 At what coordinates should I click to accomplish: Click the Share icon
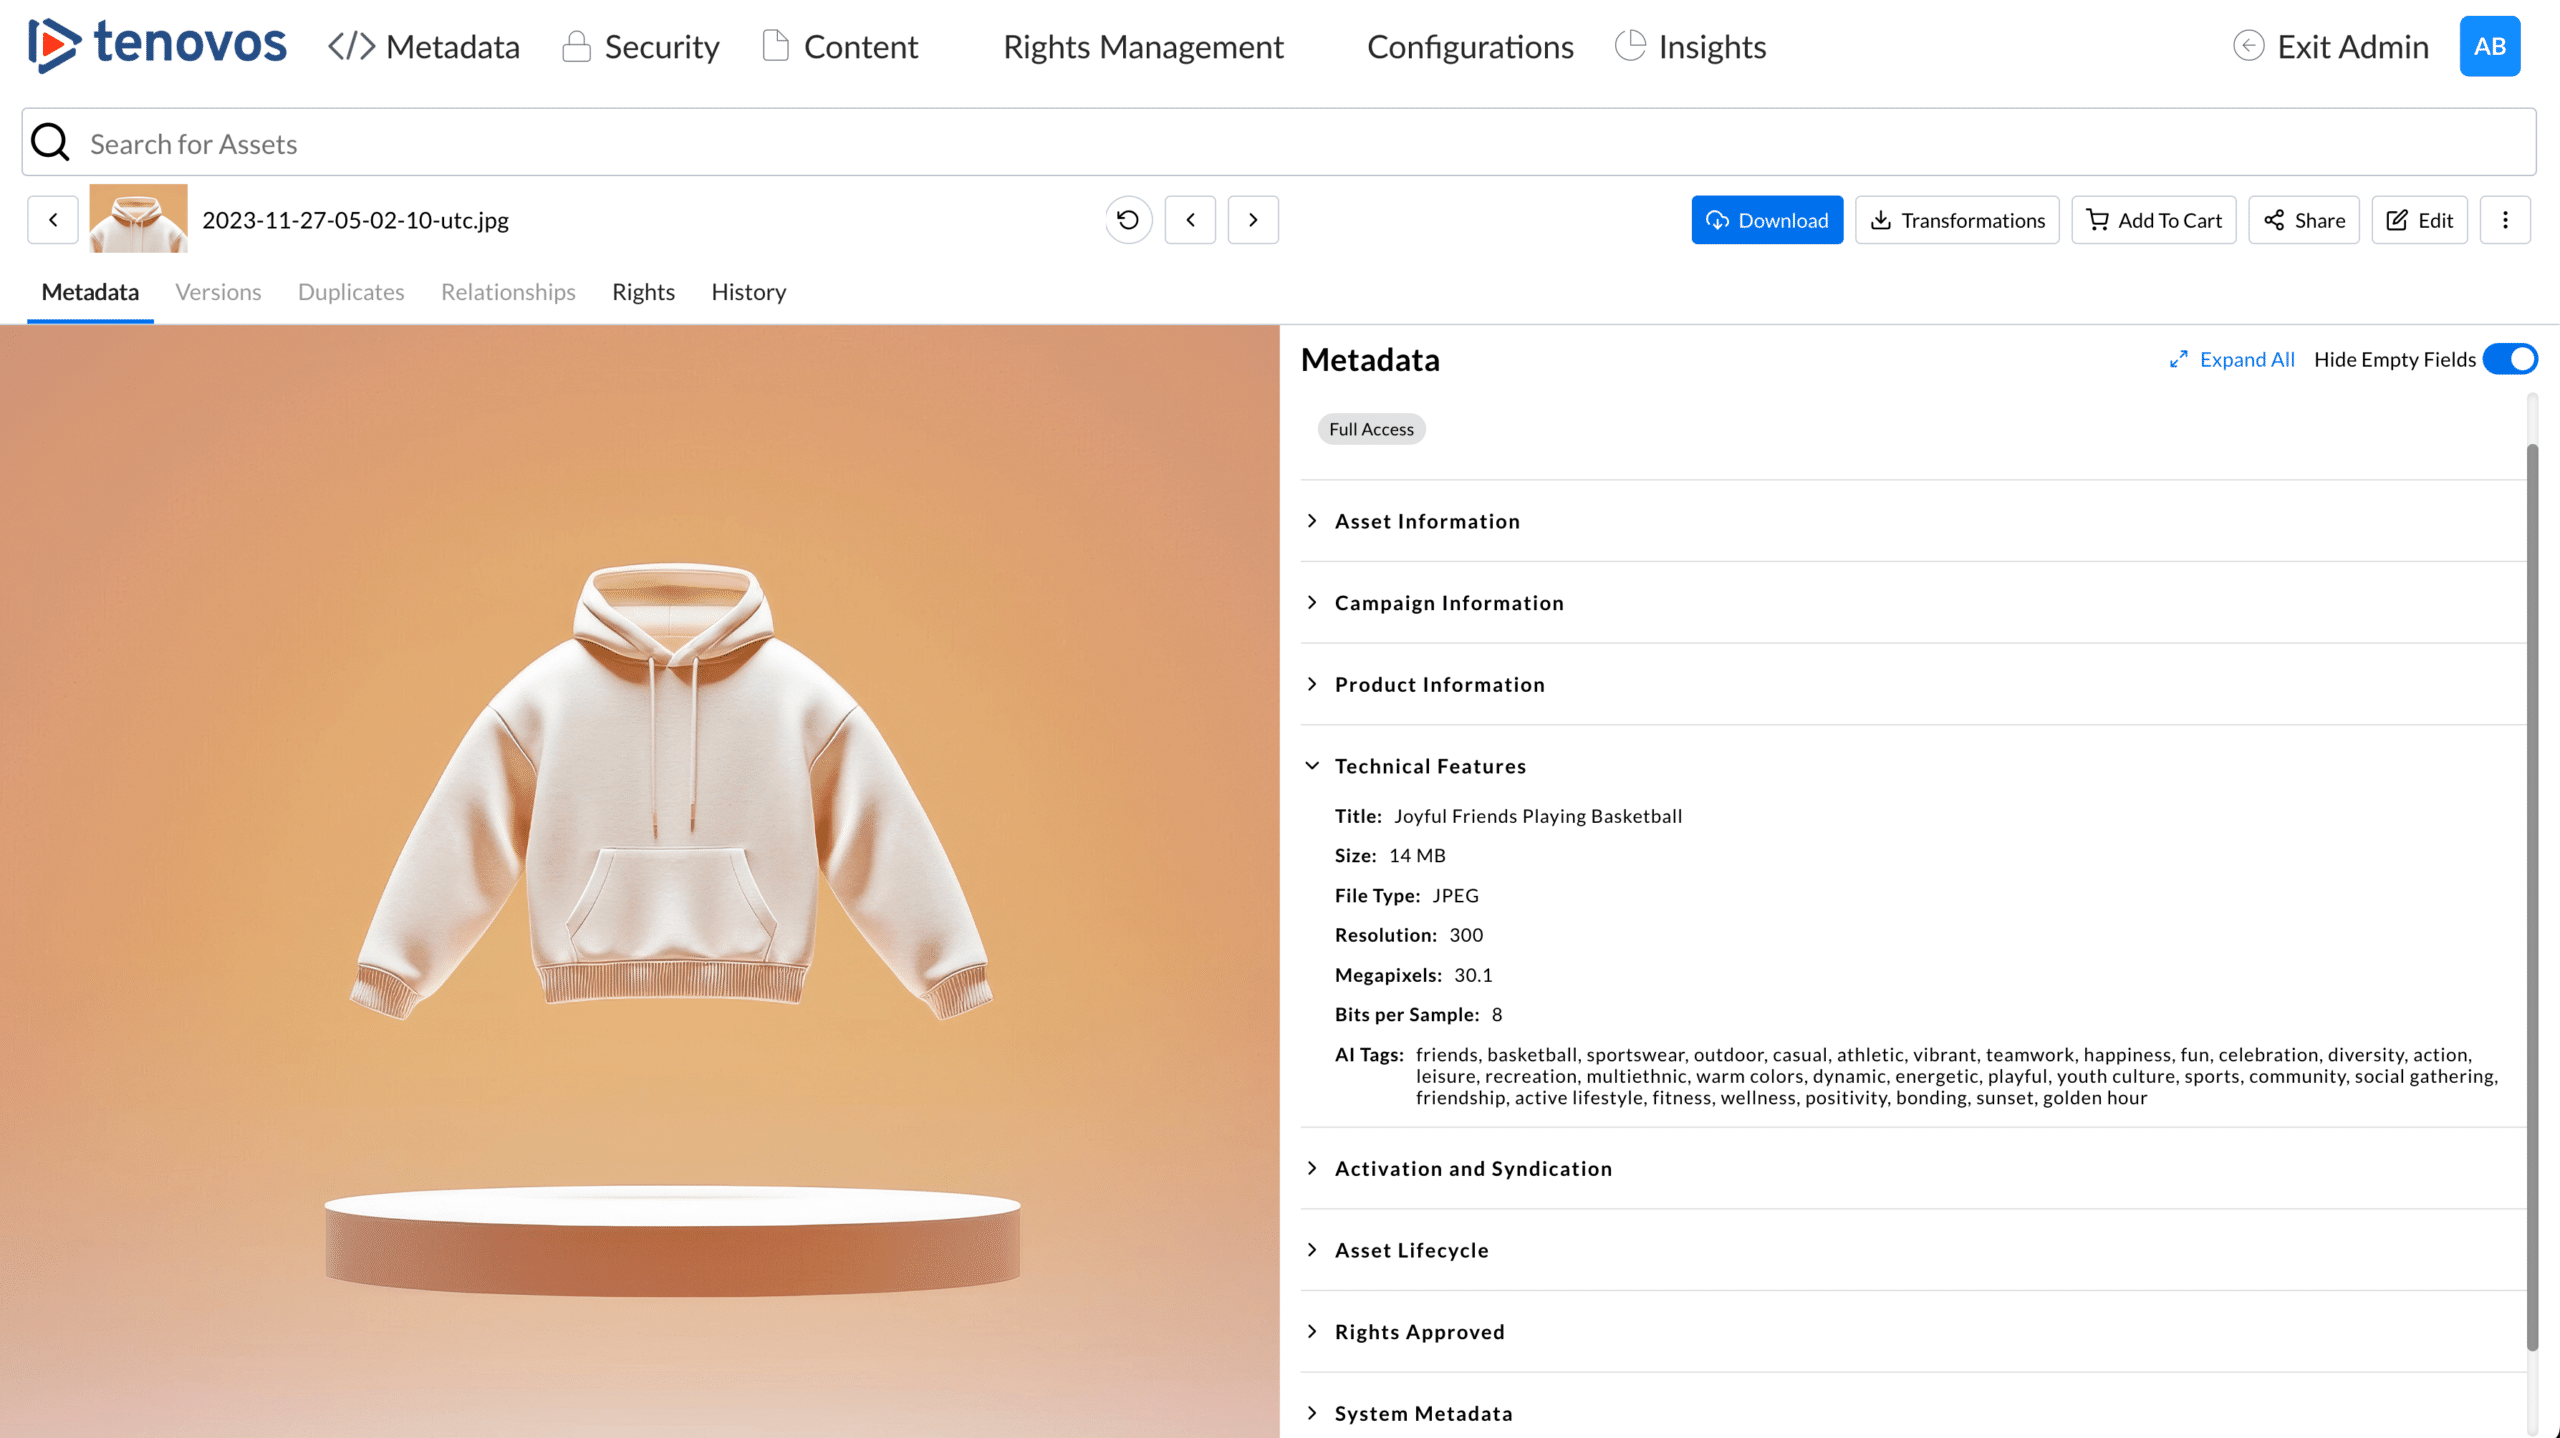pyautogui.click(x=2273, y=219)
